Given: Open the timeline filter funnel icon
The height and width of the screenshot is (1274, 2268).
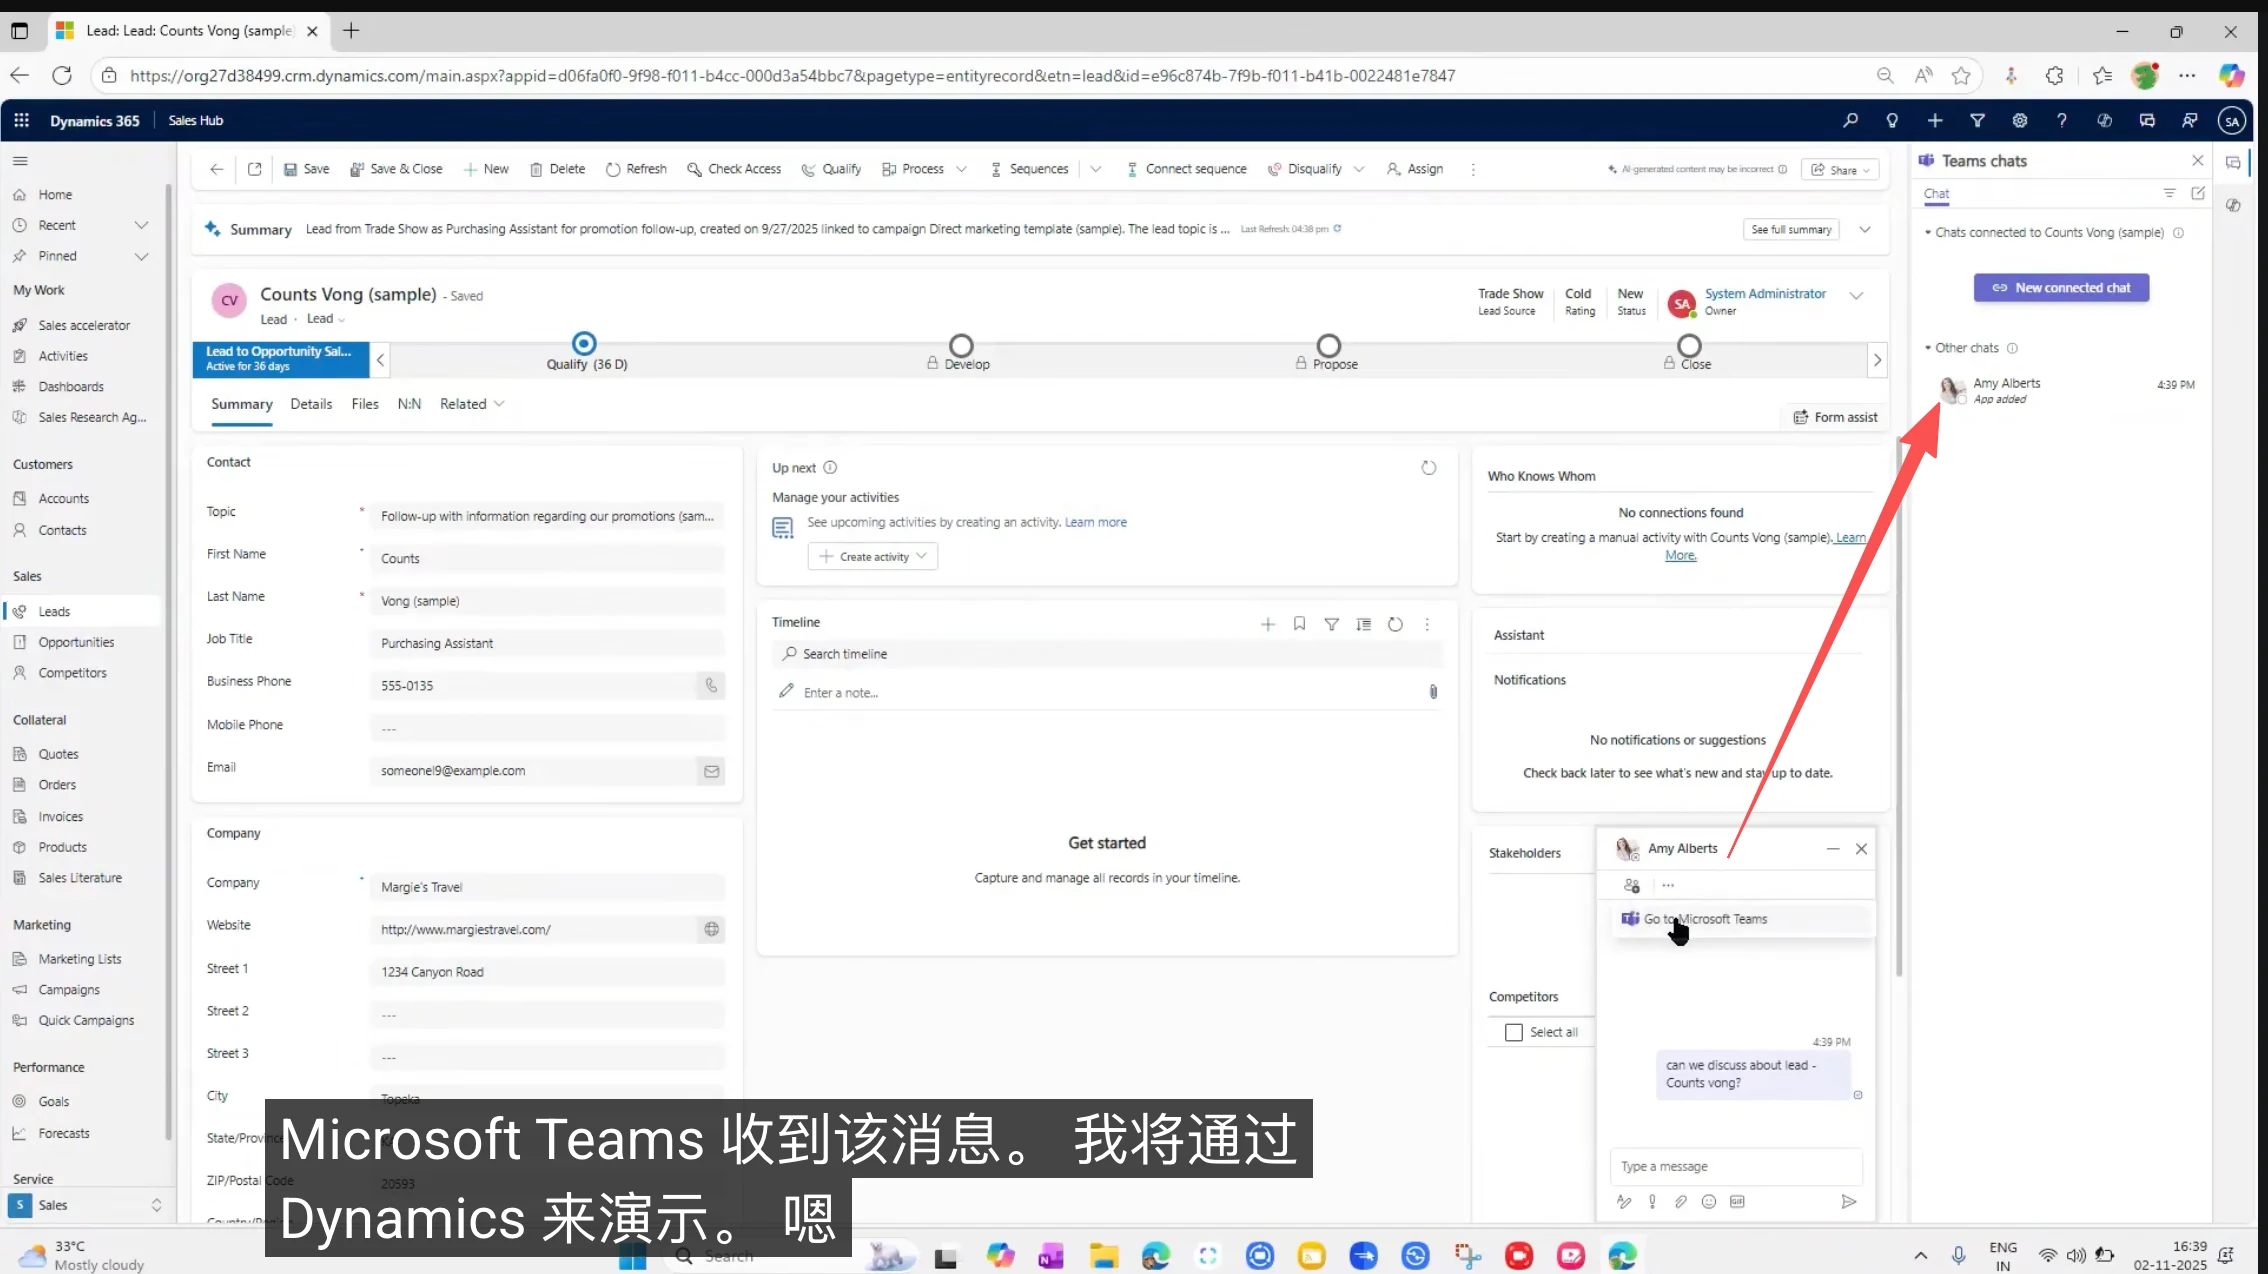Looking at the screenshot, I should click(1331, 624).
